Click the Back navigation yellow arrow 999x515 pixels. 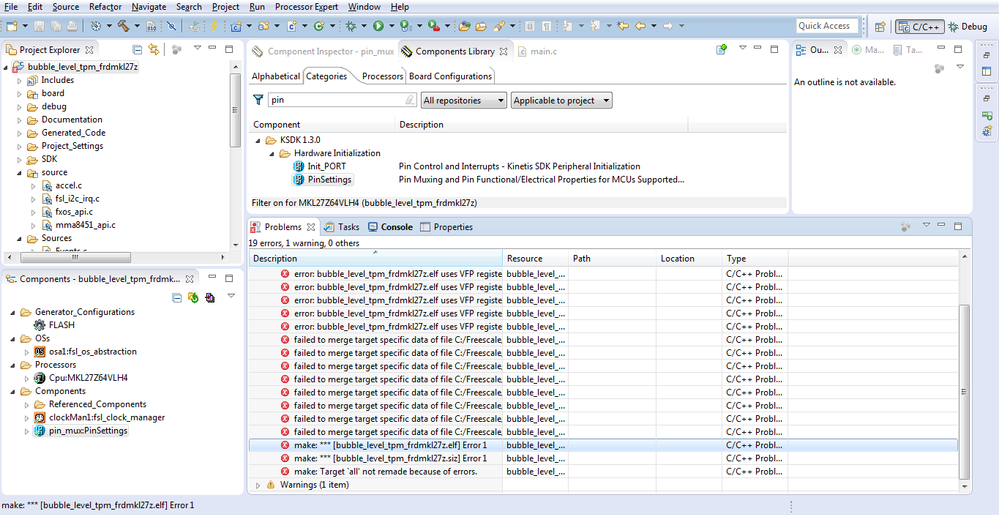pos(640,26)
